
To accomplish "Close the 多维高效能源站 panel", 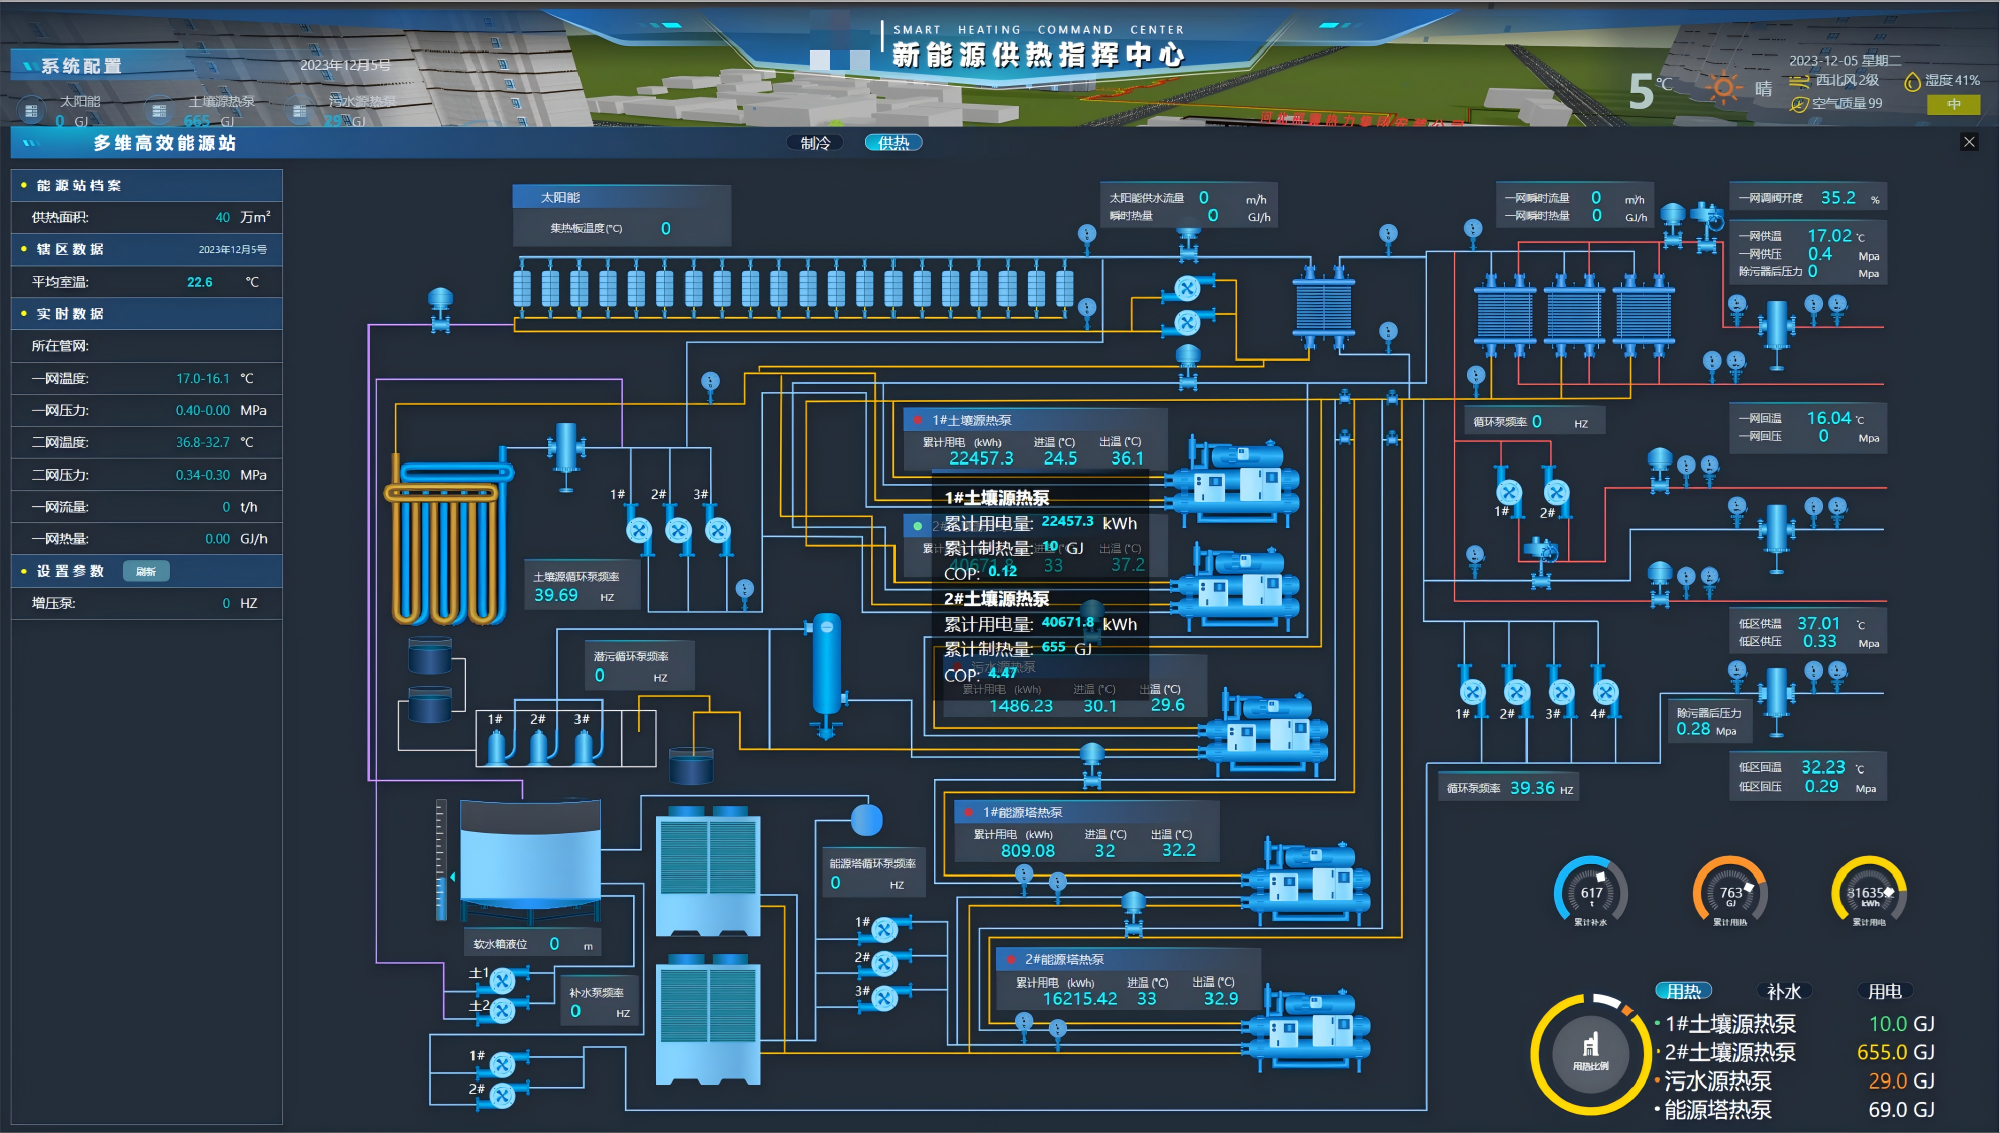I will click(1969, 142).
